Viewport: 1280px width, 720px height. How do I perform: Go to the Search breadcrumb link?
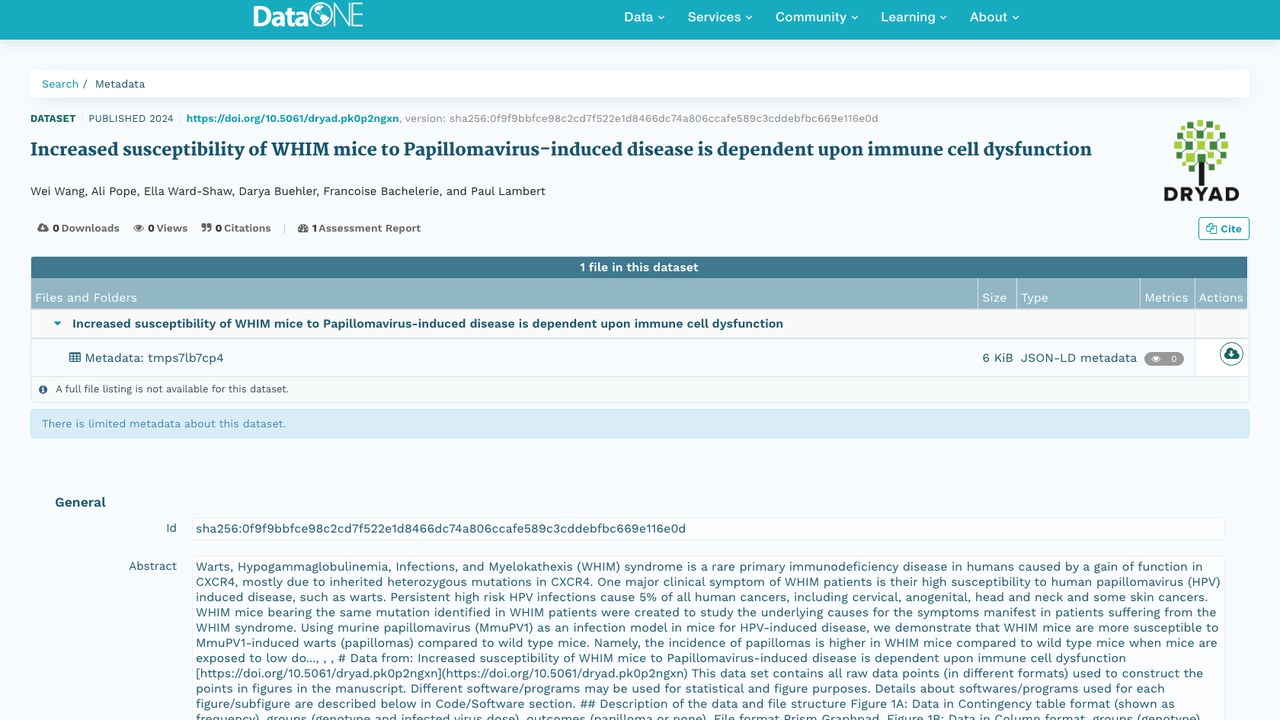pos(60,84)
